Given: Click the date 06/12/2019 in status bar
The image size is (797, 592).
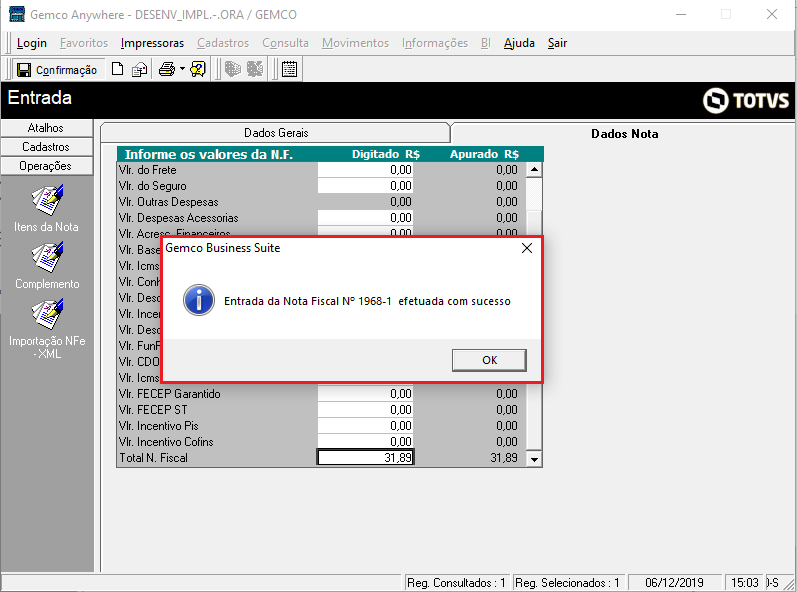Looking at the screenshot, I should tap(675, 583).
